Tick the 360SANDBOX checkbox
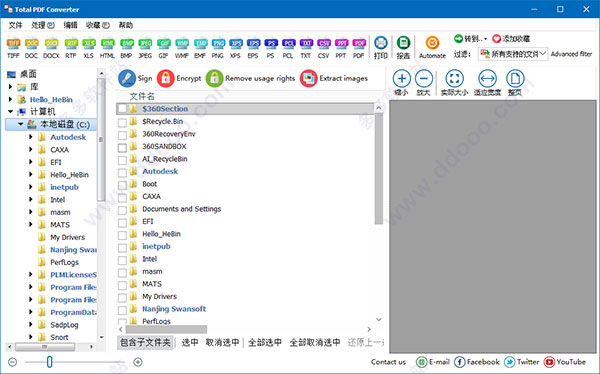This screenshot has height=374, width=600. coord(122,148)
